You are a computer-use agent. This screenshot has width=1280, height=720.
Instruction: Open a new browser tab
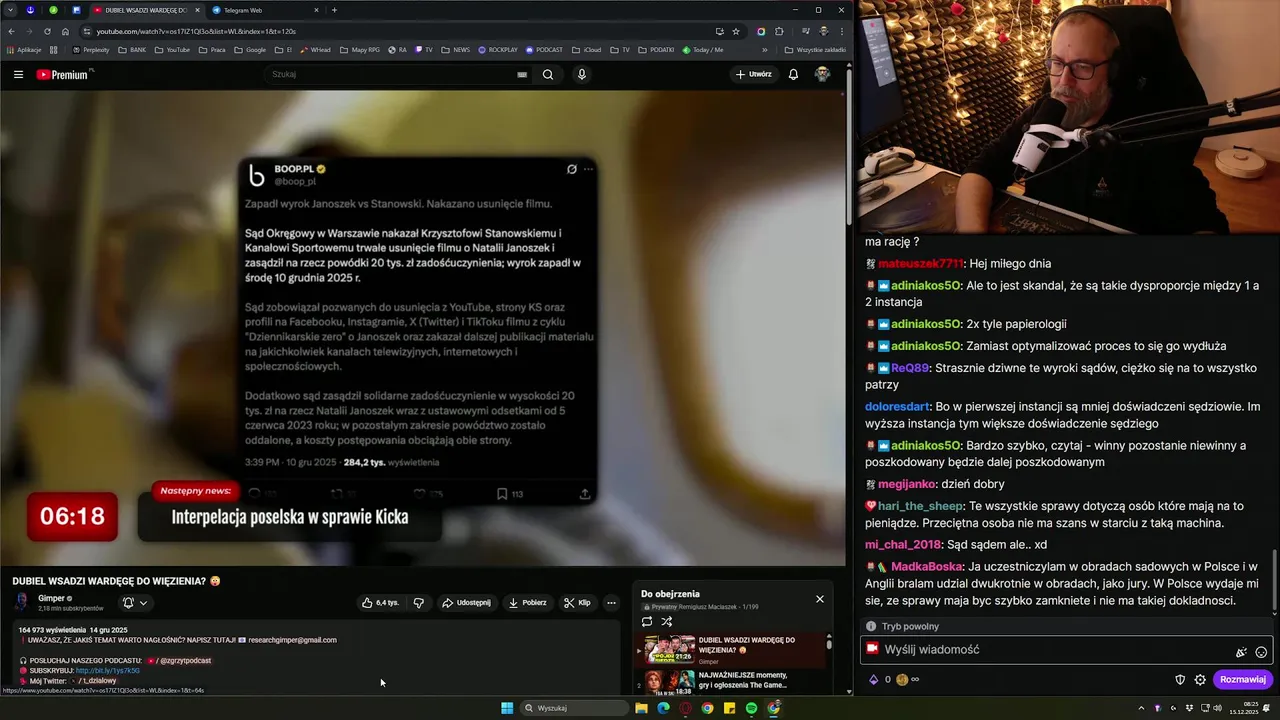(x=334, y=10)
